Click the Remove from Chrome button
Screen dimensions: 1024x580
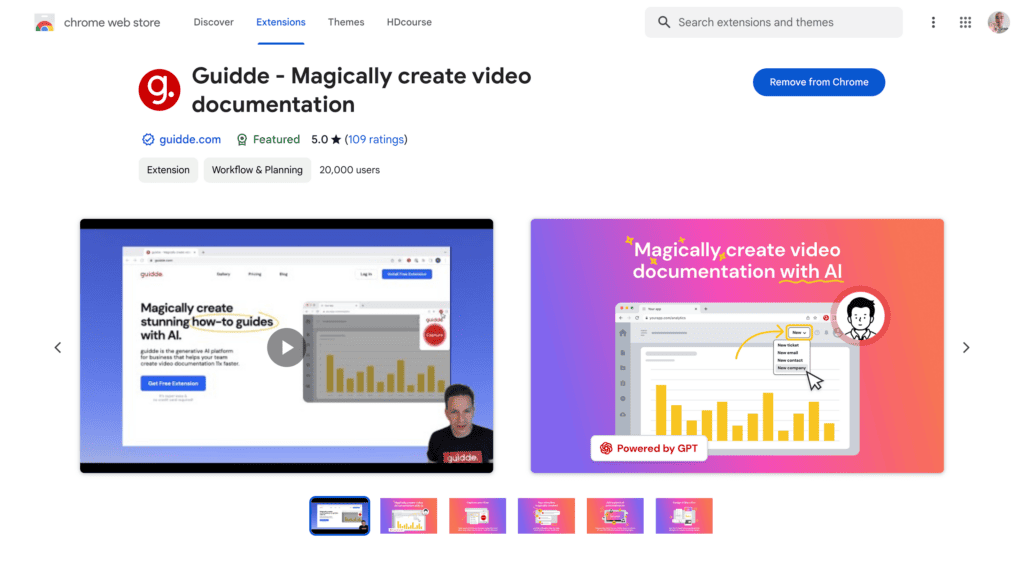tap(819, 82)
